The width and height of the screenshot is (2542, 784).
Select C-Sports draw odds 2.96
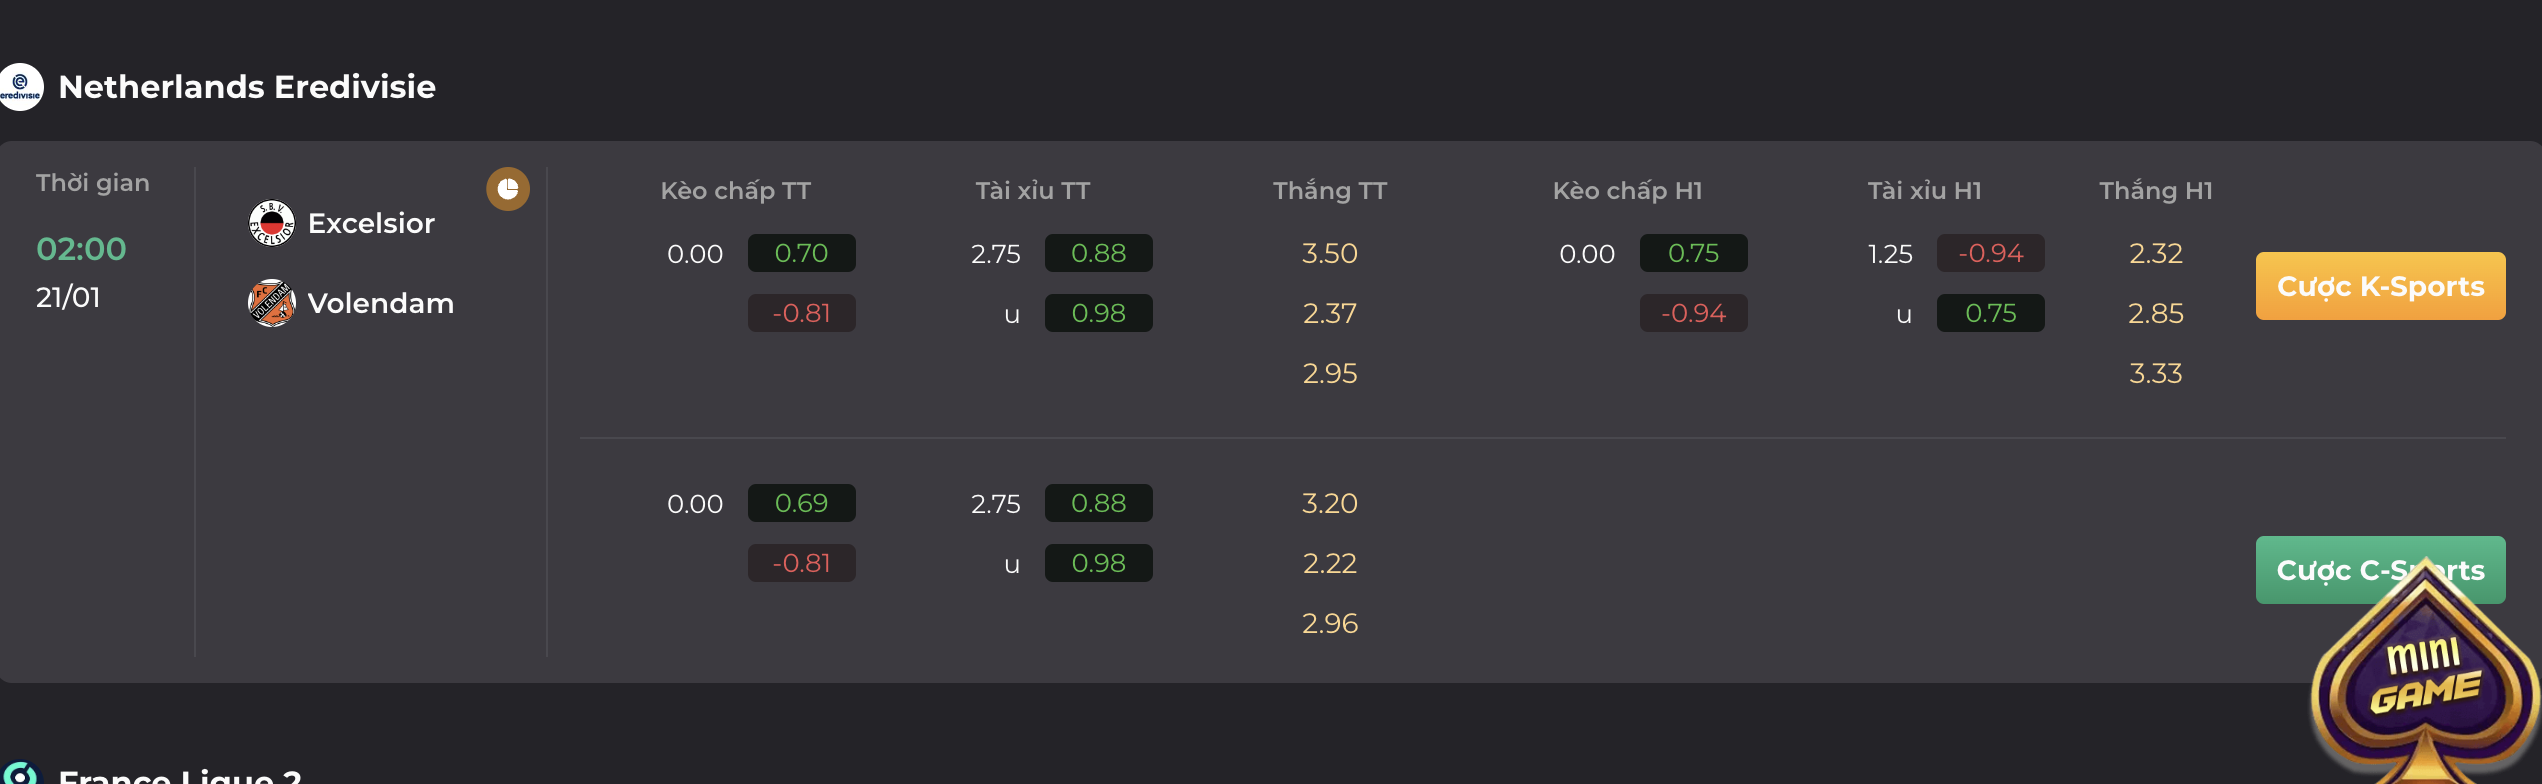pyautogui.click(x=1329, y=623)
